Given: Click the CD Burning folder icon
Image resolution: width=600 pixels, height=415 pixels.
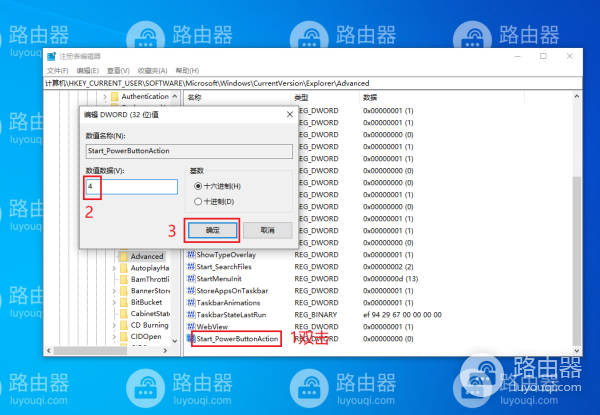Looking at the screenshot, I should 124,325.
